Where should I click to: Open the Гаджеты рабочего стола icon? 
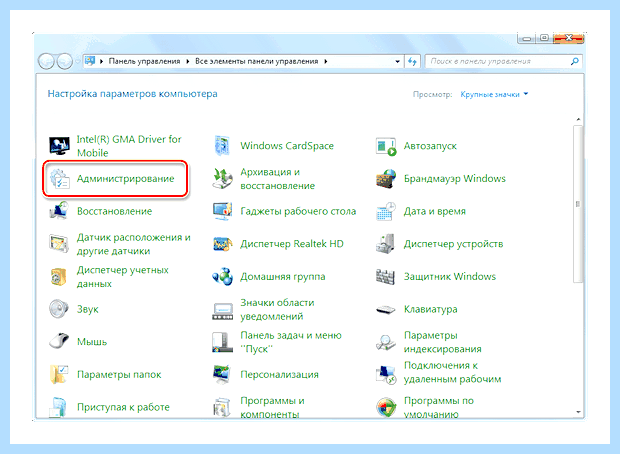[x=223, y=211]
